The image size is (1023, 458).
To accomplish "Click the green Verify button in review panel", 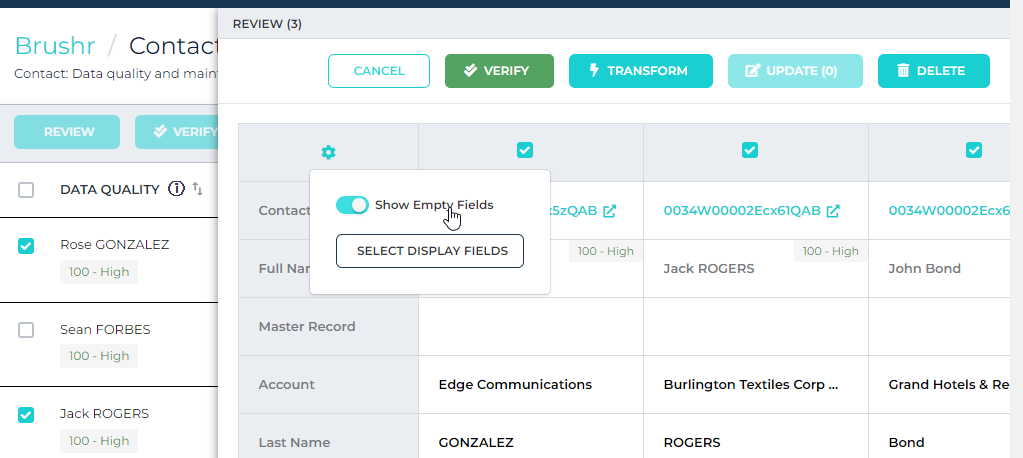I will tap(499, 71).
